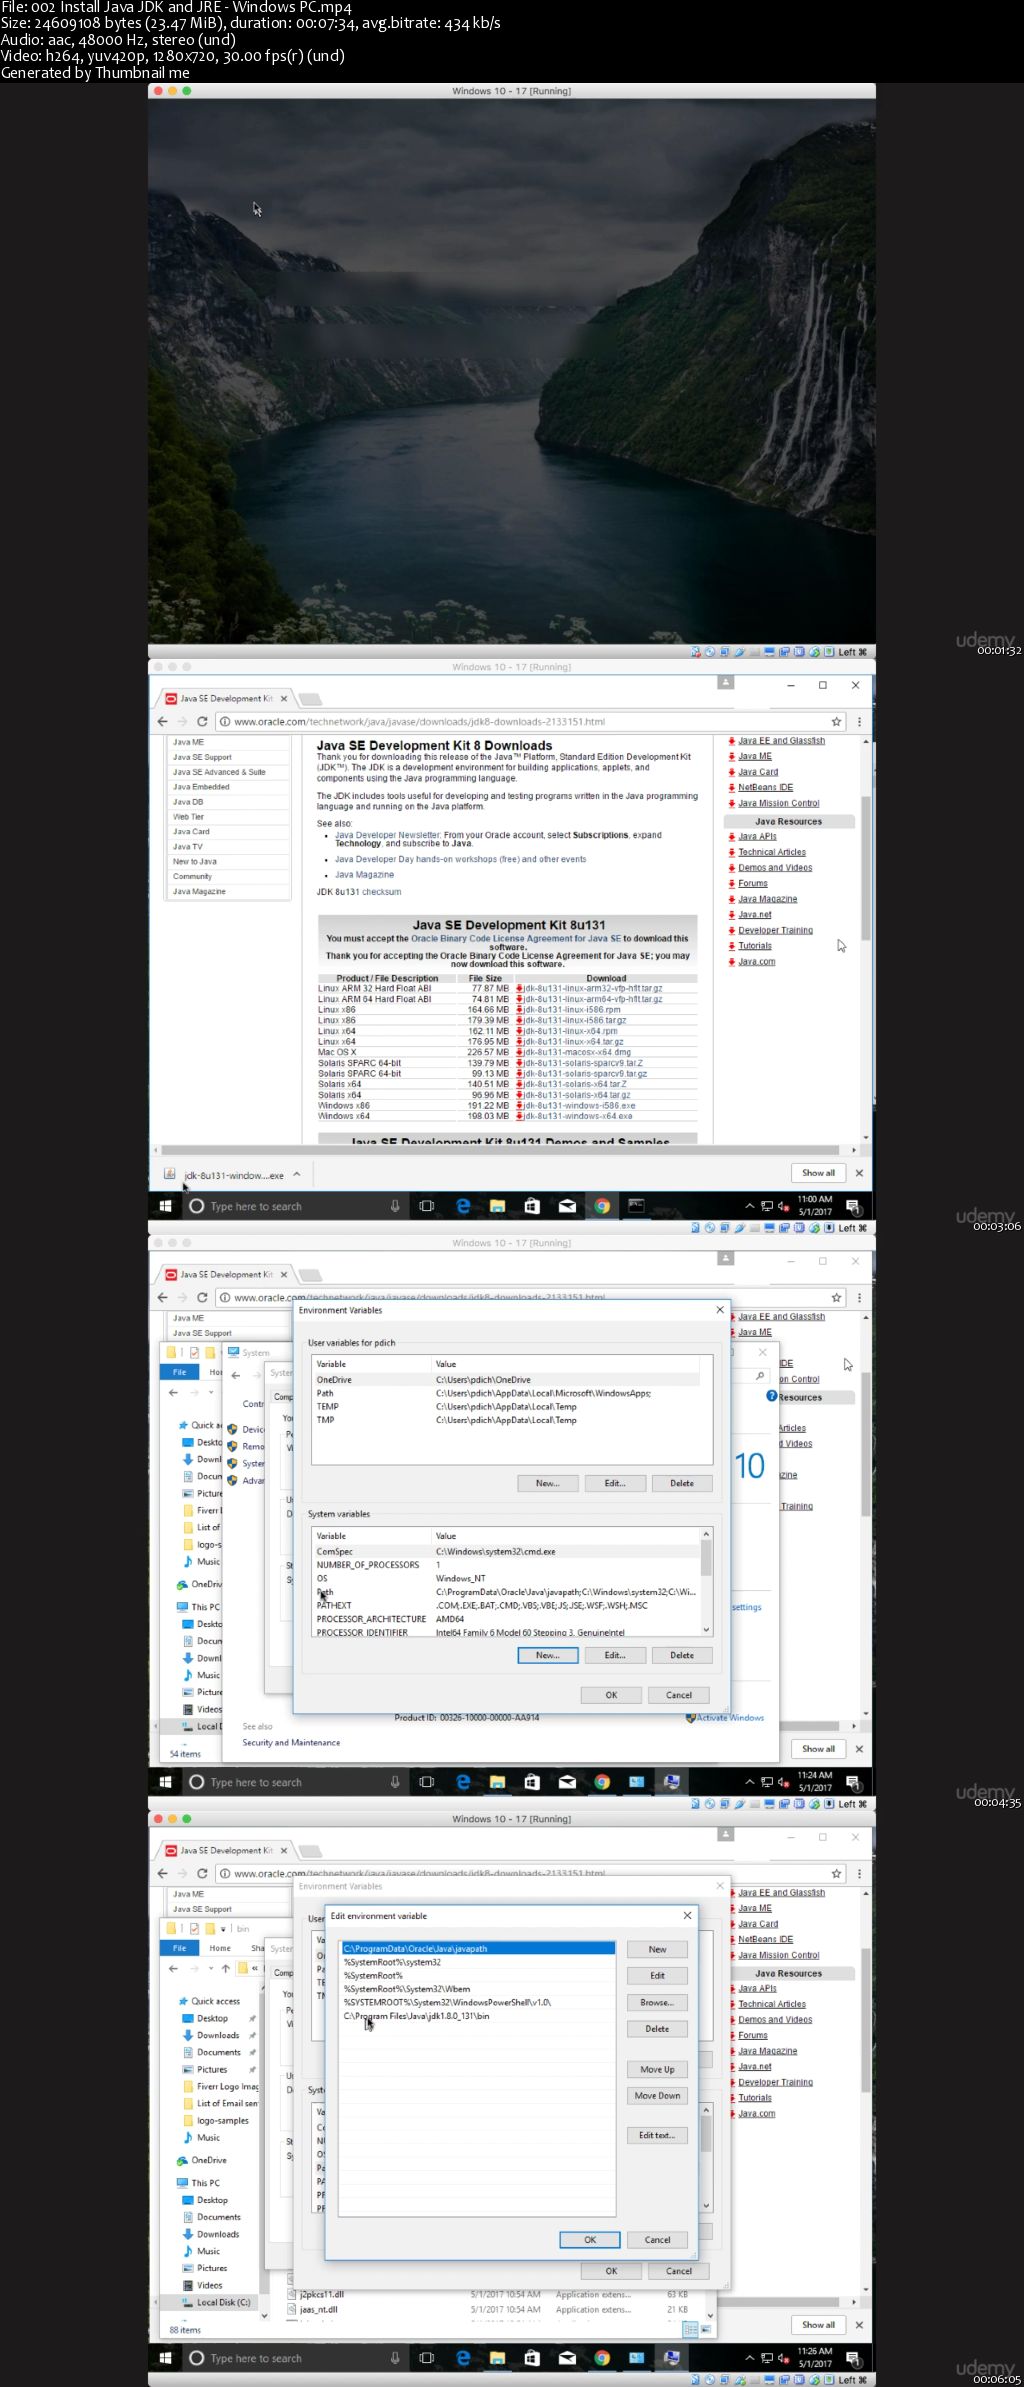Expand the jdk-8u131 download options chevron

pyautogui.click(x=296, y=1174)
